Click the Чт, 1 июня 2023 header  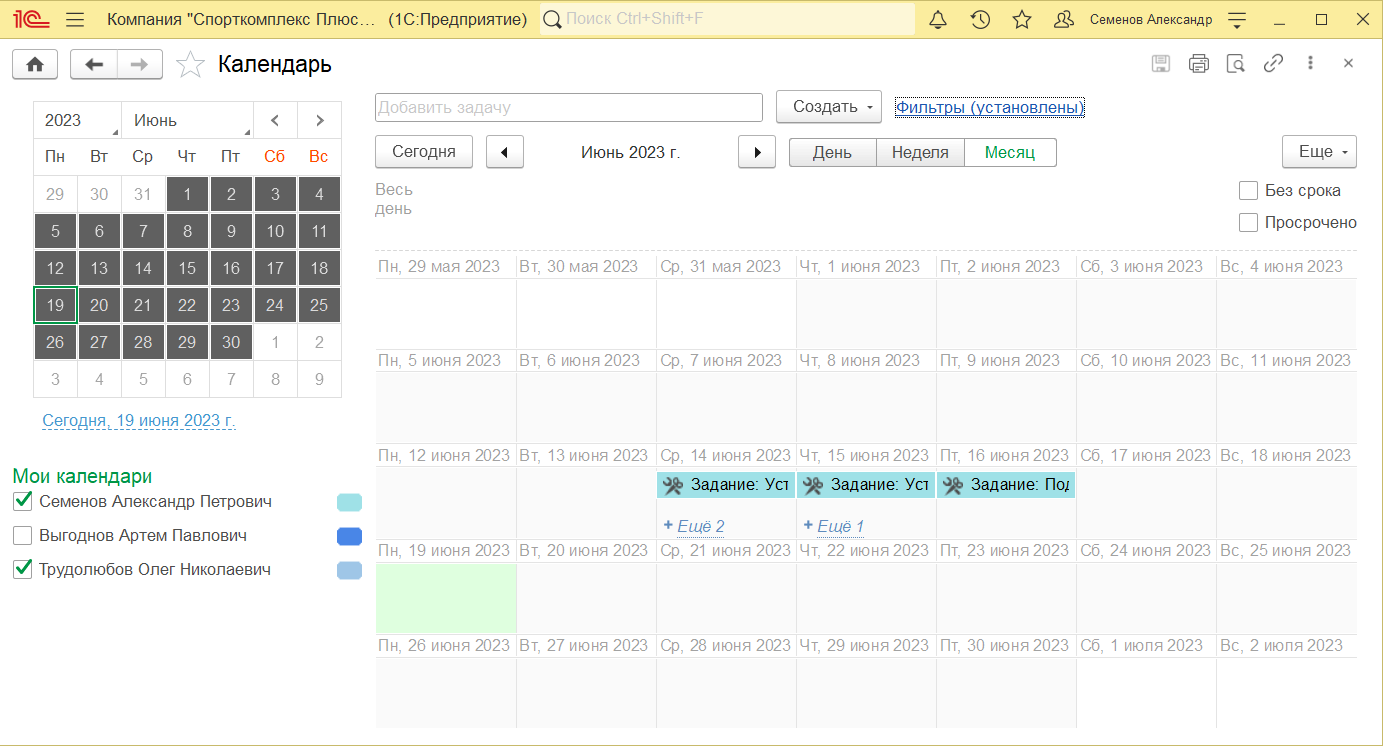pyautogui.click(x=860, y=266)
